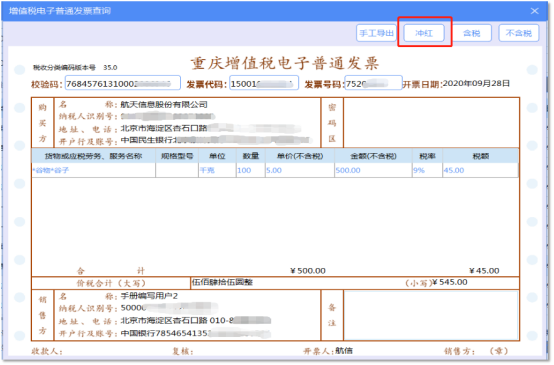Click the buyer name 航天信息股份有限公司

(x=164, y=105)
